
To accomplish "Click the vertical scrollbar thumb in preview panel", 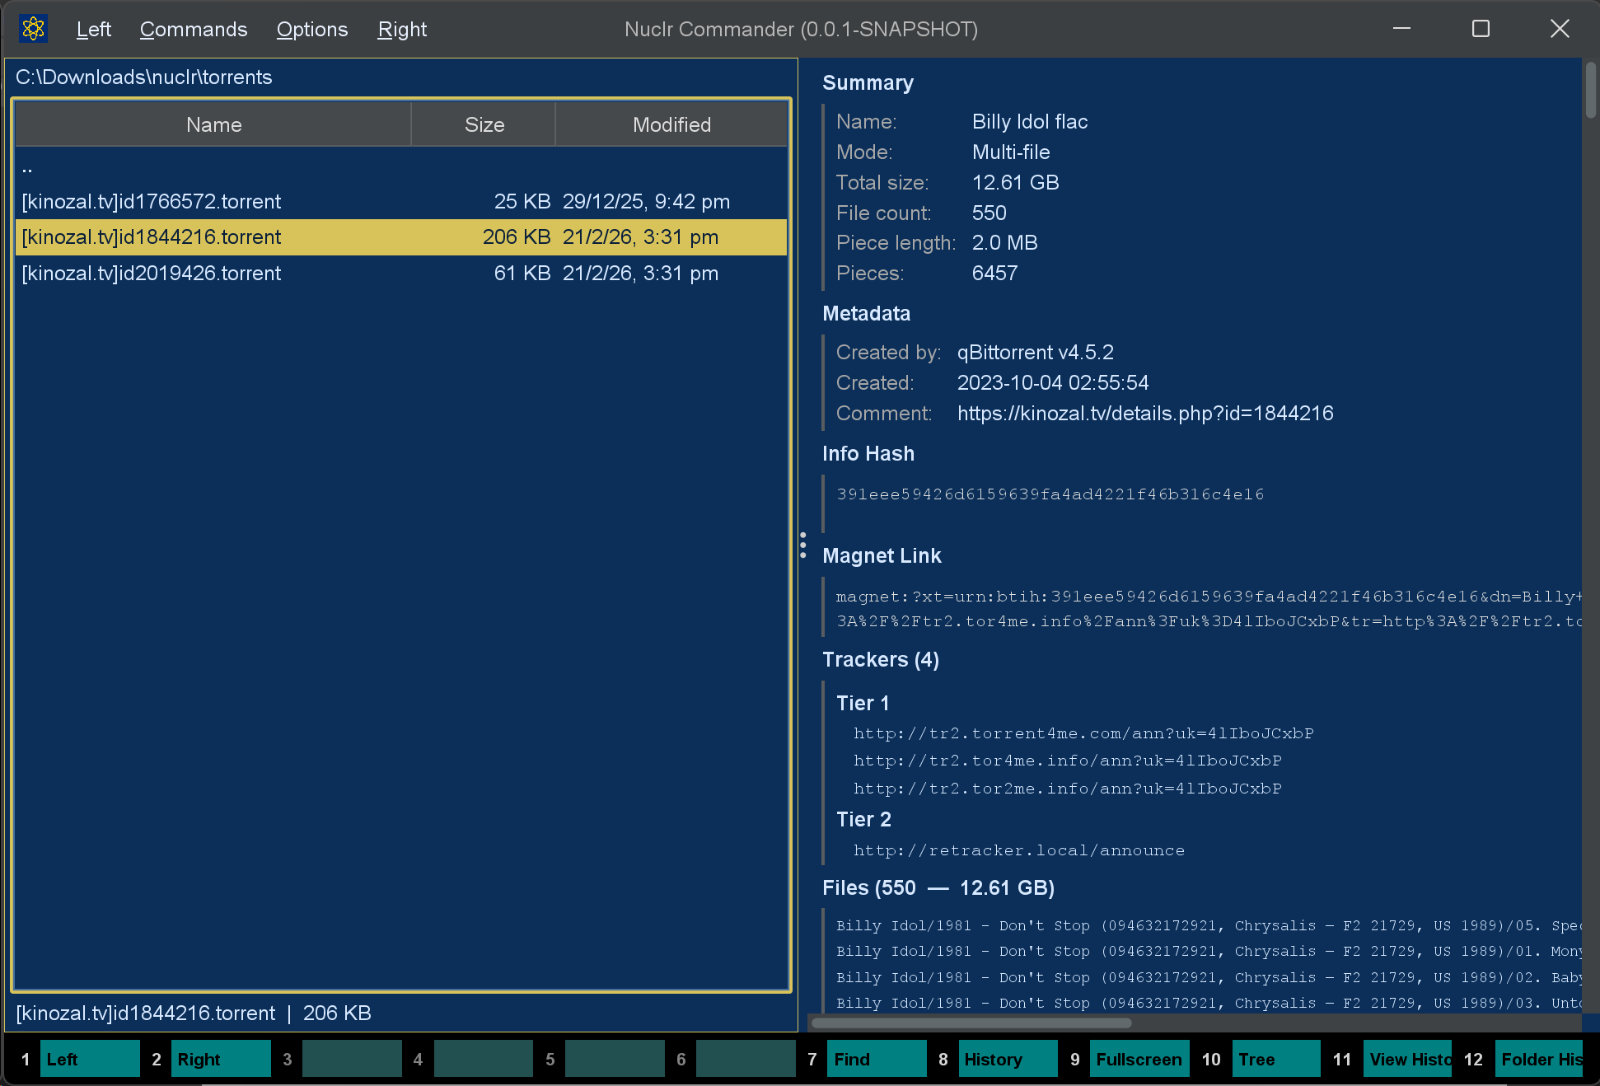I will pos(1590,90).
